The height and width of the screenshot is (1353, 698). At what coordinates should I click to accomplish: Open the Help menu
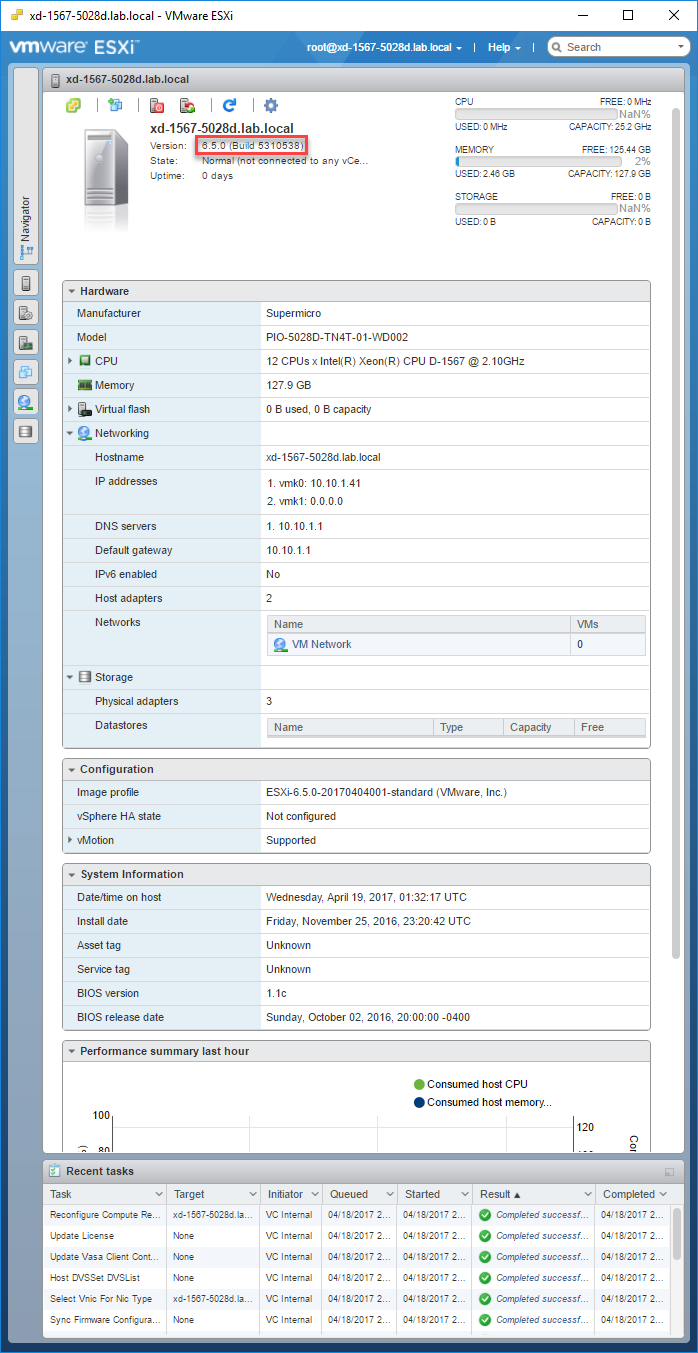[504, 47]
